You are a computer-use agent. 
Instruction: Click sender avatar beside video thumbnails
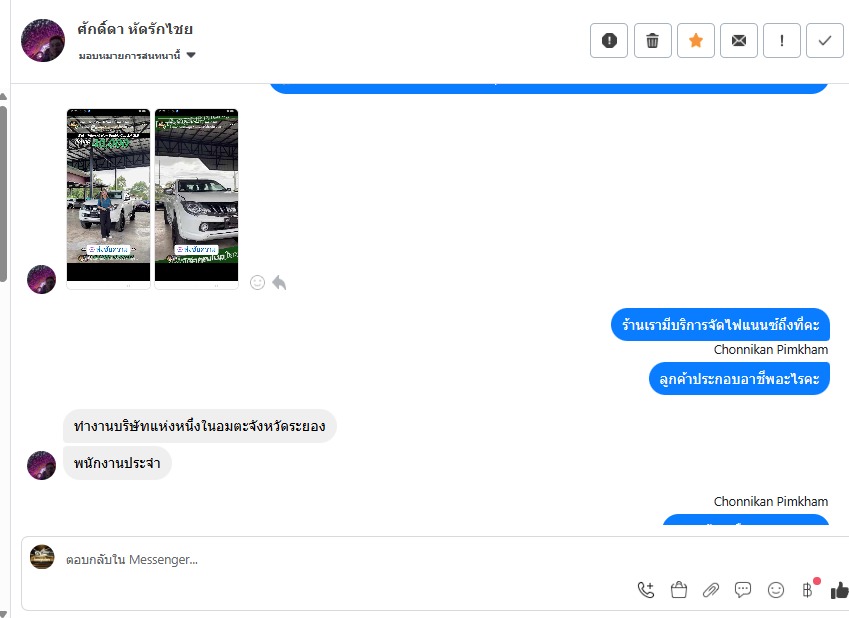[42, 279]
